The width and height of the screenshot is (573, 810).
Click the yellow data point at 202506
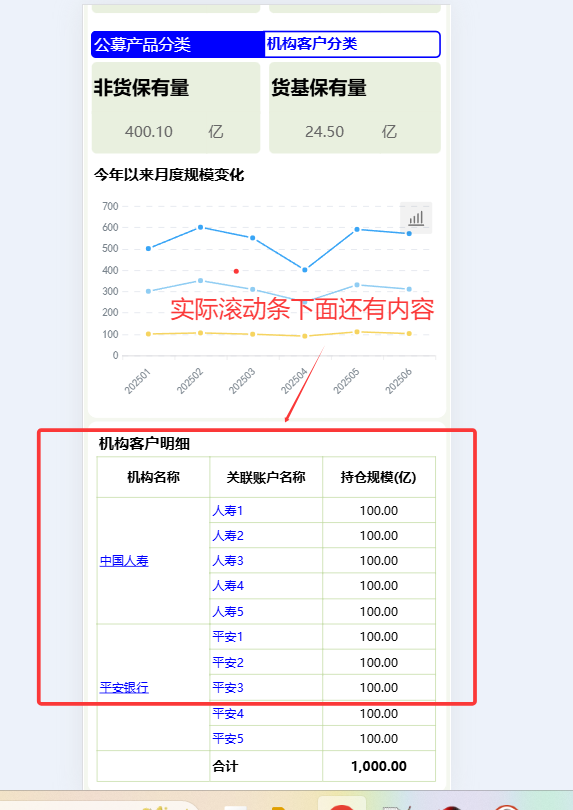(409, 334)
